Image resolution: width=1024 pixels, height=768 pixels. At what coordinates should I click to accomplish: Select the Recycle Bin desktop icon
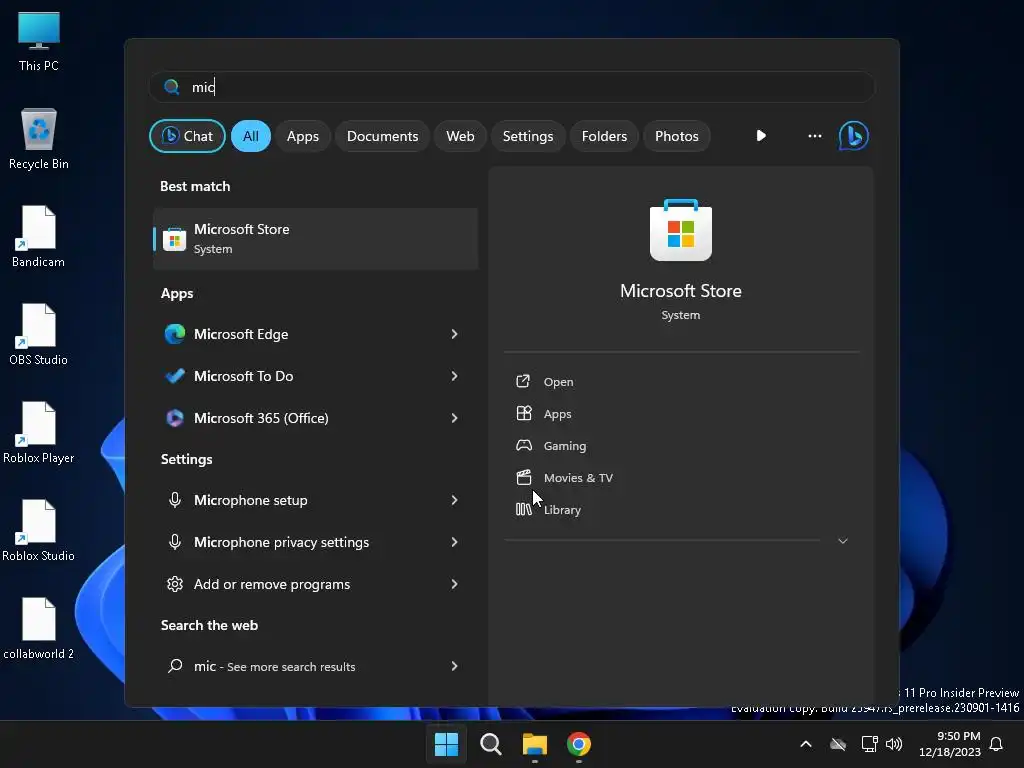coord(39,138)
